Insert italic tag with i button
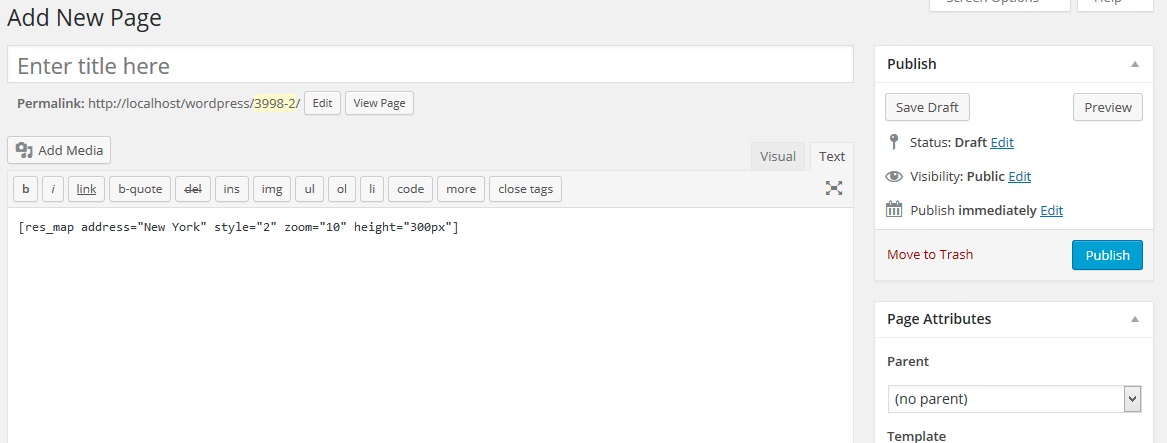The height and width of the screenshot is (443, 1167). (x=53, y=188)
